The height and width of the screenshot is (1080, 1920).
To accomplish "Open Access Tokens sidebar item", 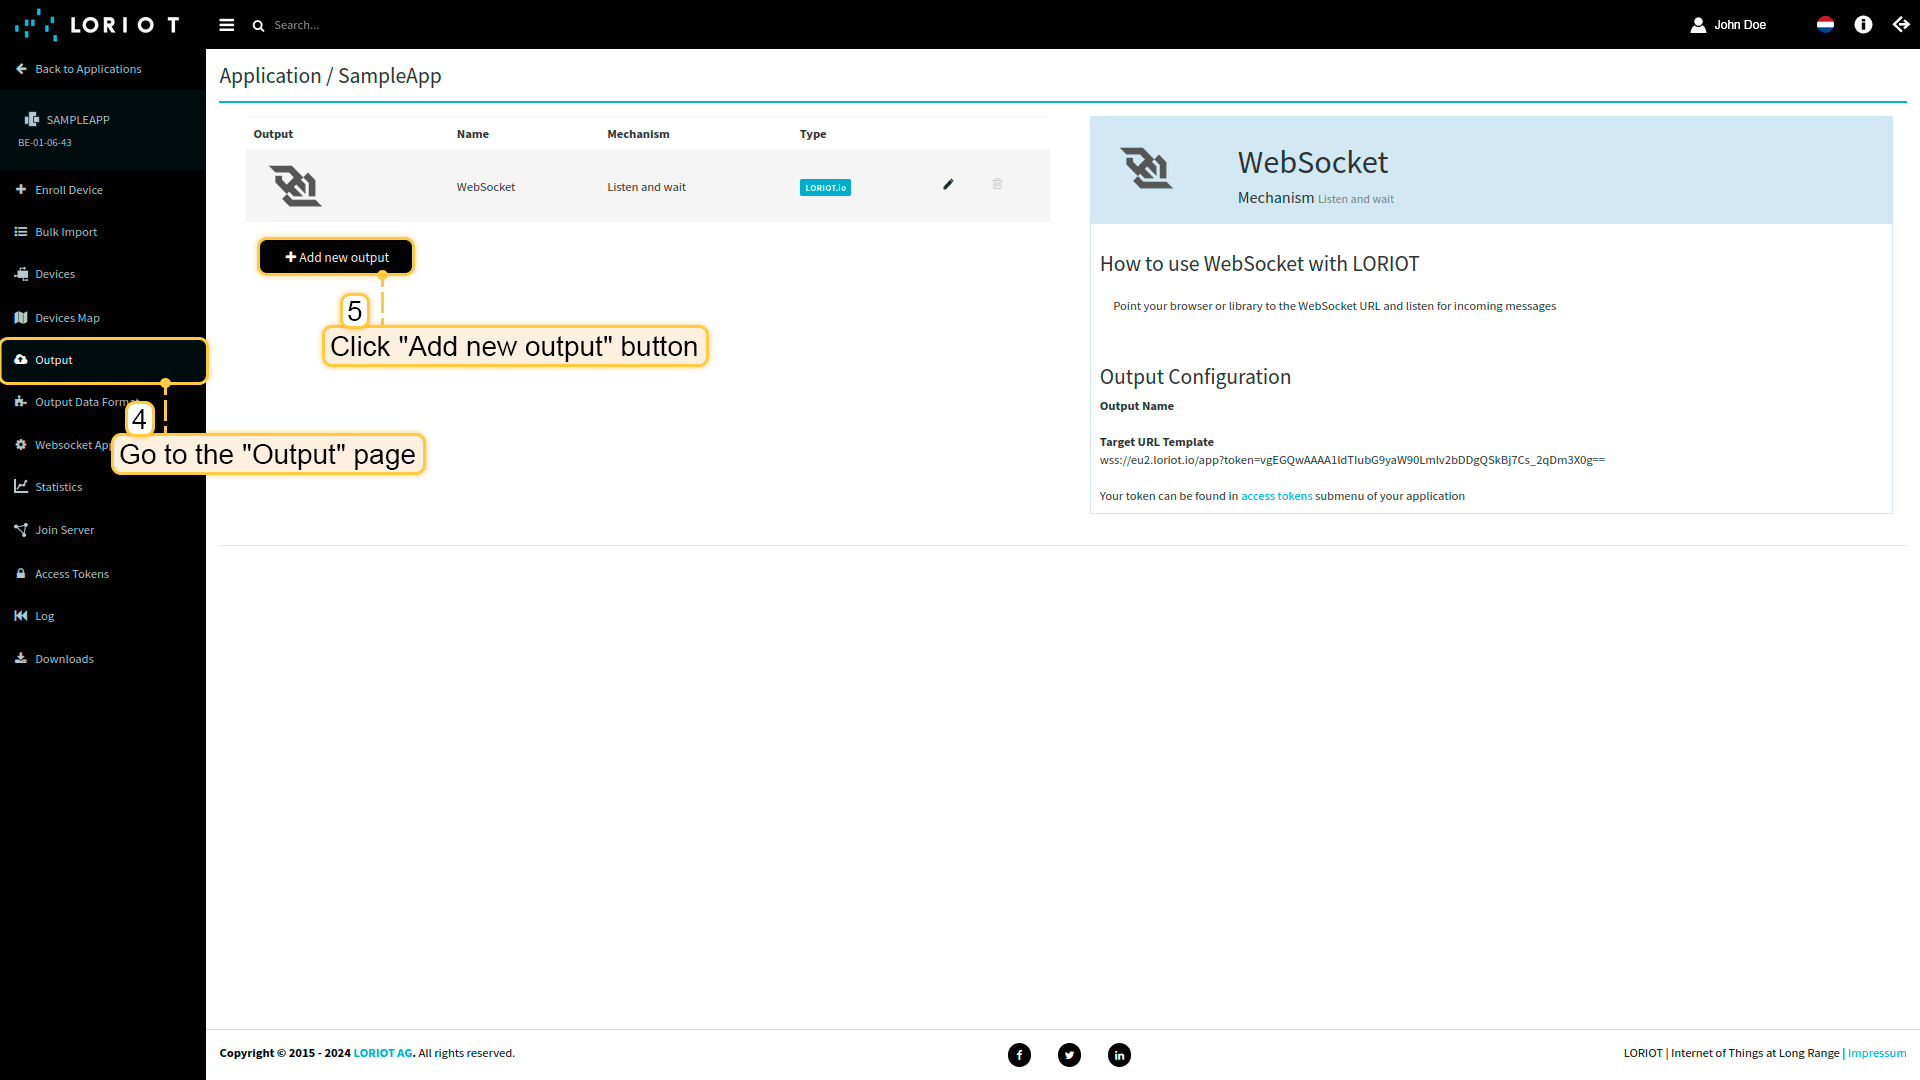I will click(71, 574).
